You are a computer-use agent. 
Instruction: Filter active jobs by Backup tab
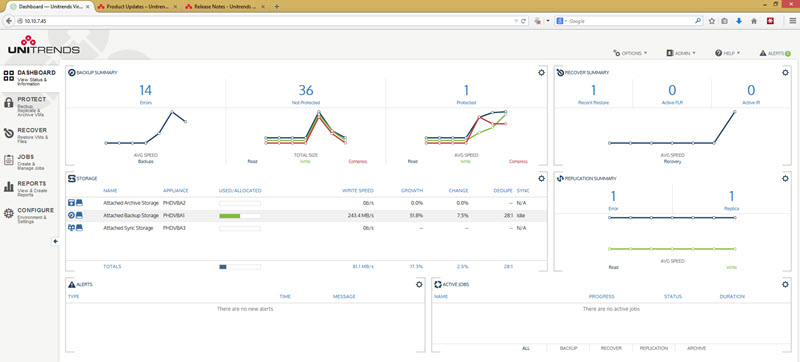568,348
